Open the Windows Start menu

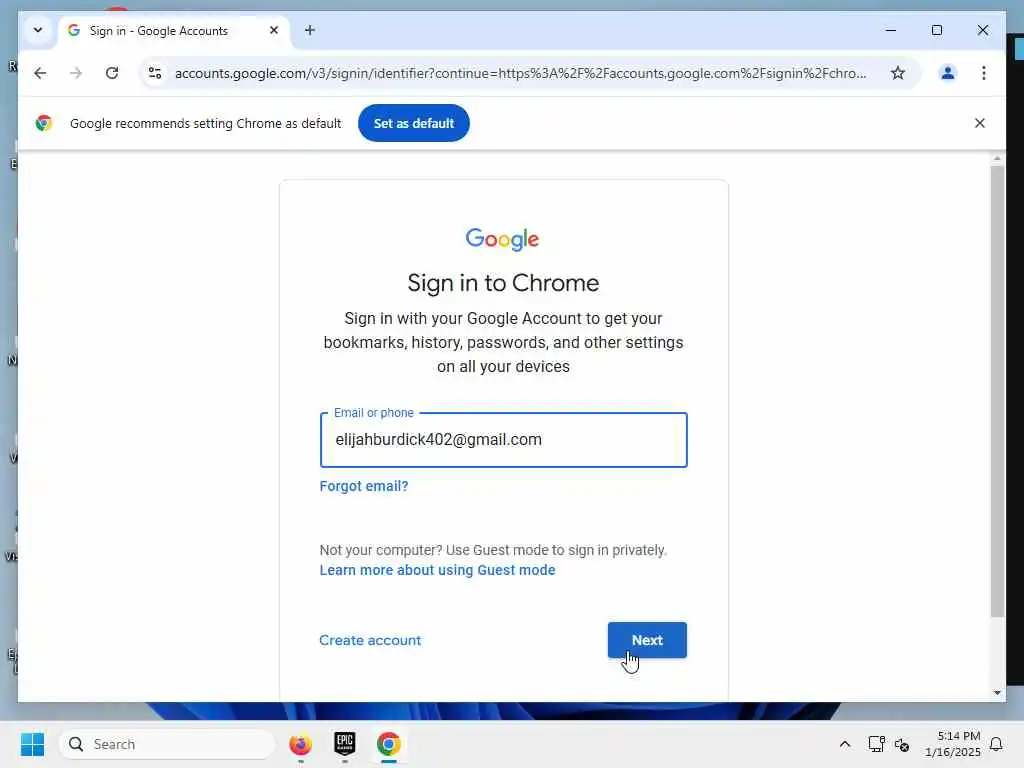(32, 744)
